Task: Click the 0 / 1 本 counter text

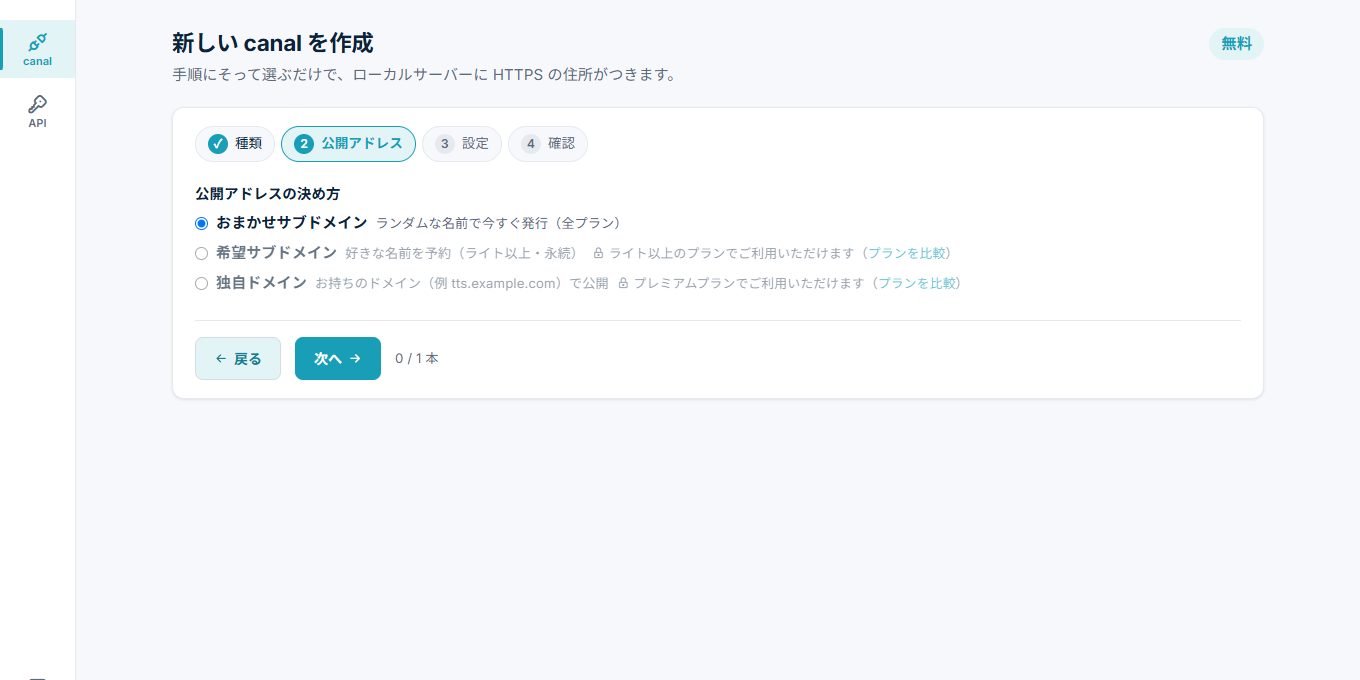Action: 417,358
